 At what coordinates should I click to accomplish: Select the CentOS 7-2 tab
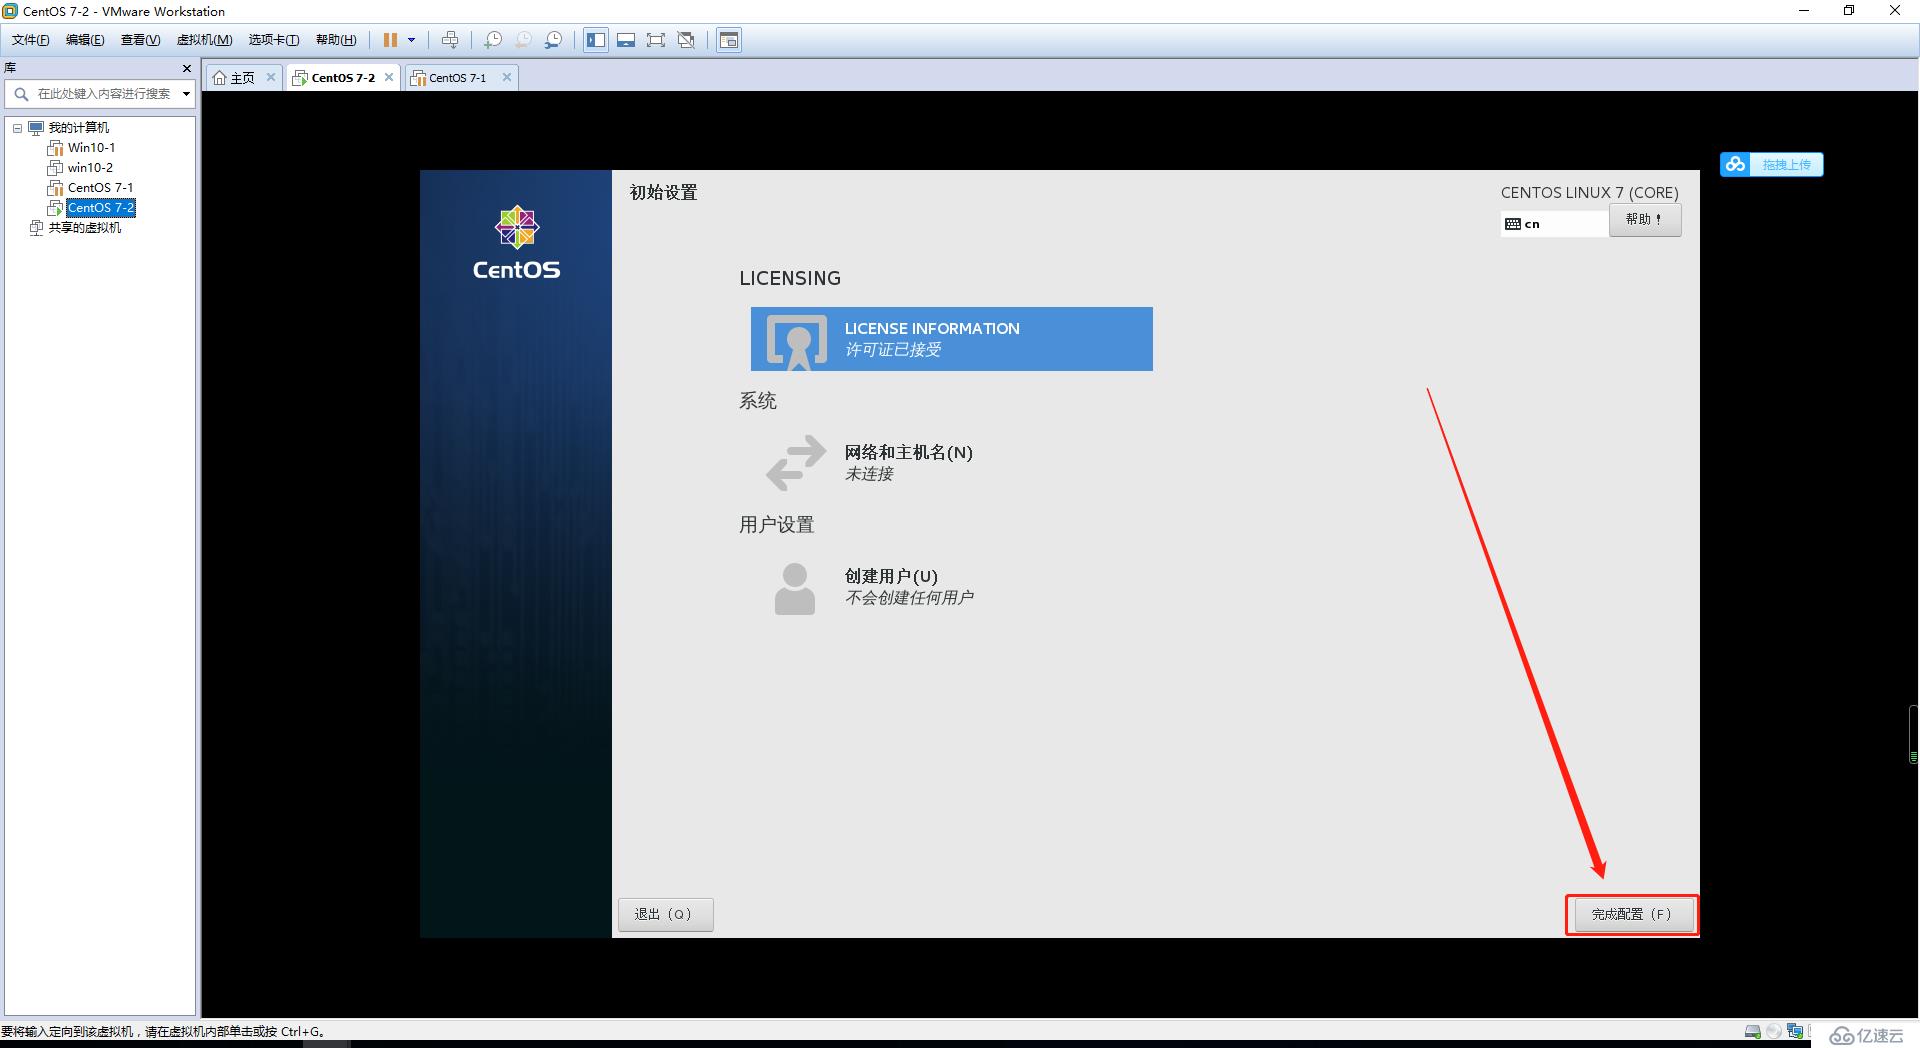343,78
